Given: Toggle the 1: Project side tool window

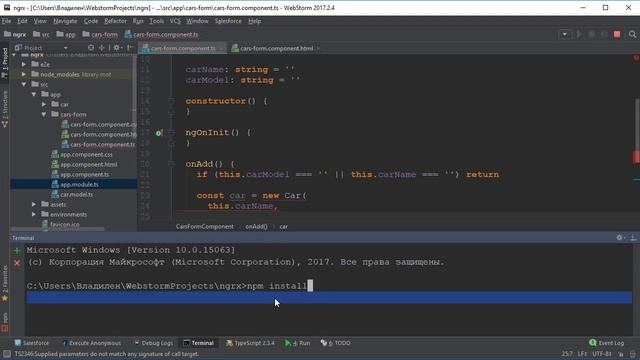Looking at the screenshot, I should pos(5,63).
